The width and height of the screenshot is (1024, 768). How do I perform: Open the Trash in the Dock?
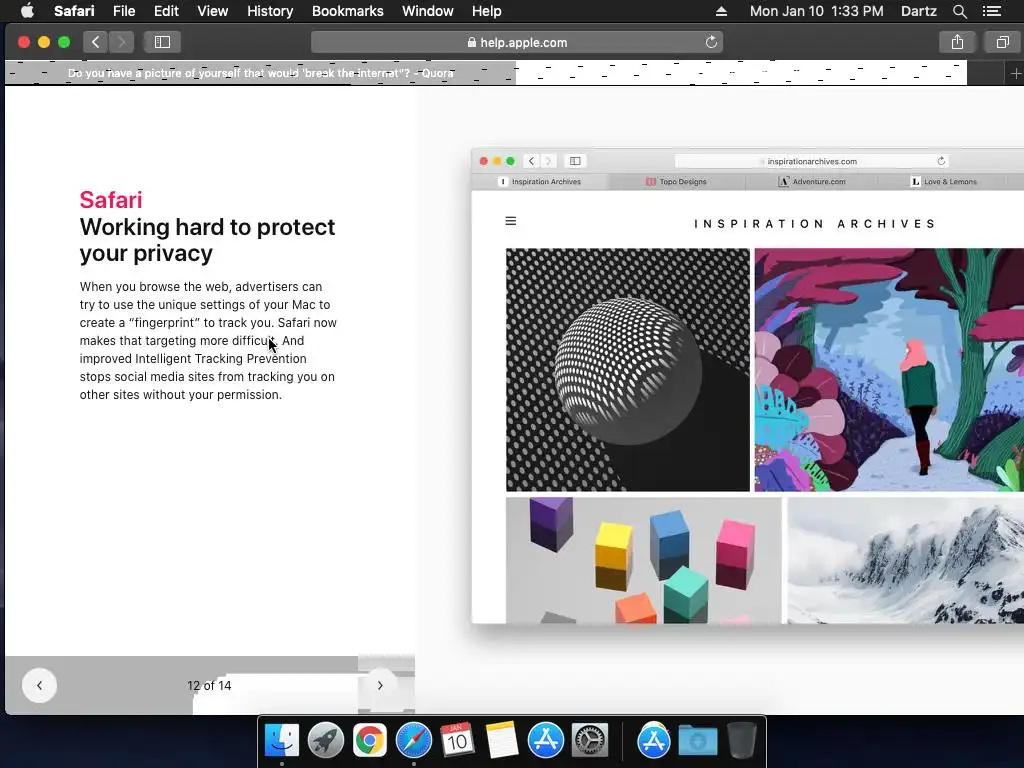click(x=741, y=741)
